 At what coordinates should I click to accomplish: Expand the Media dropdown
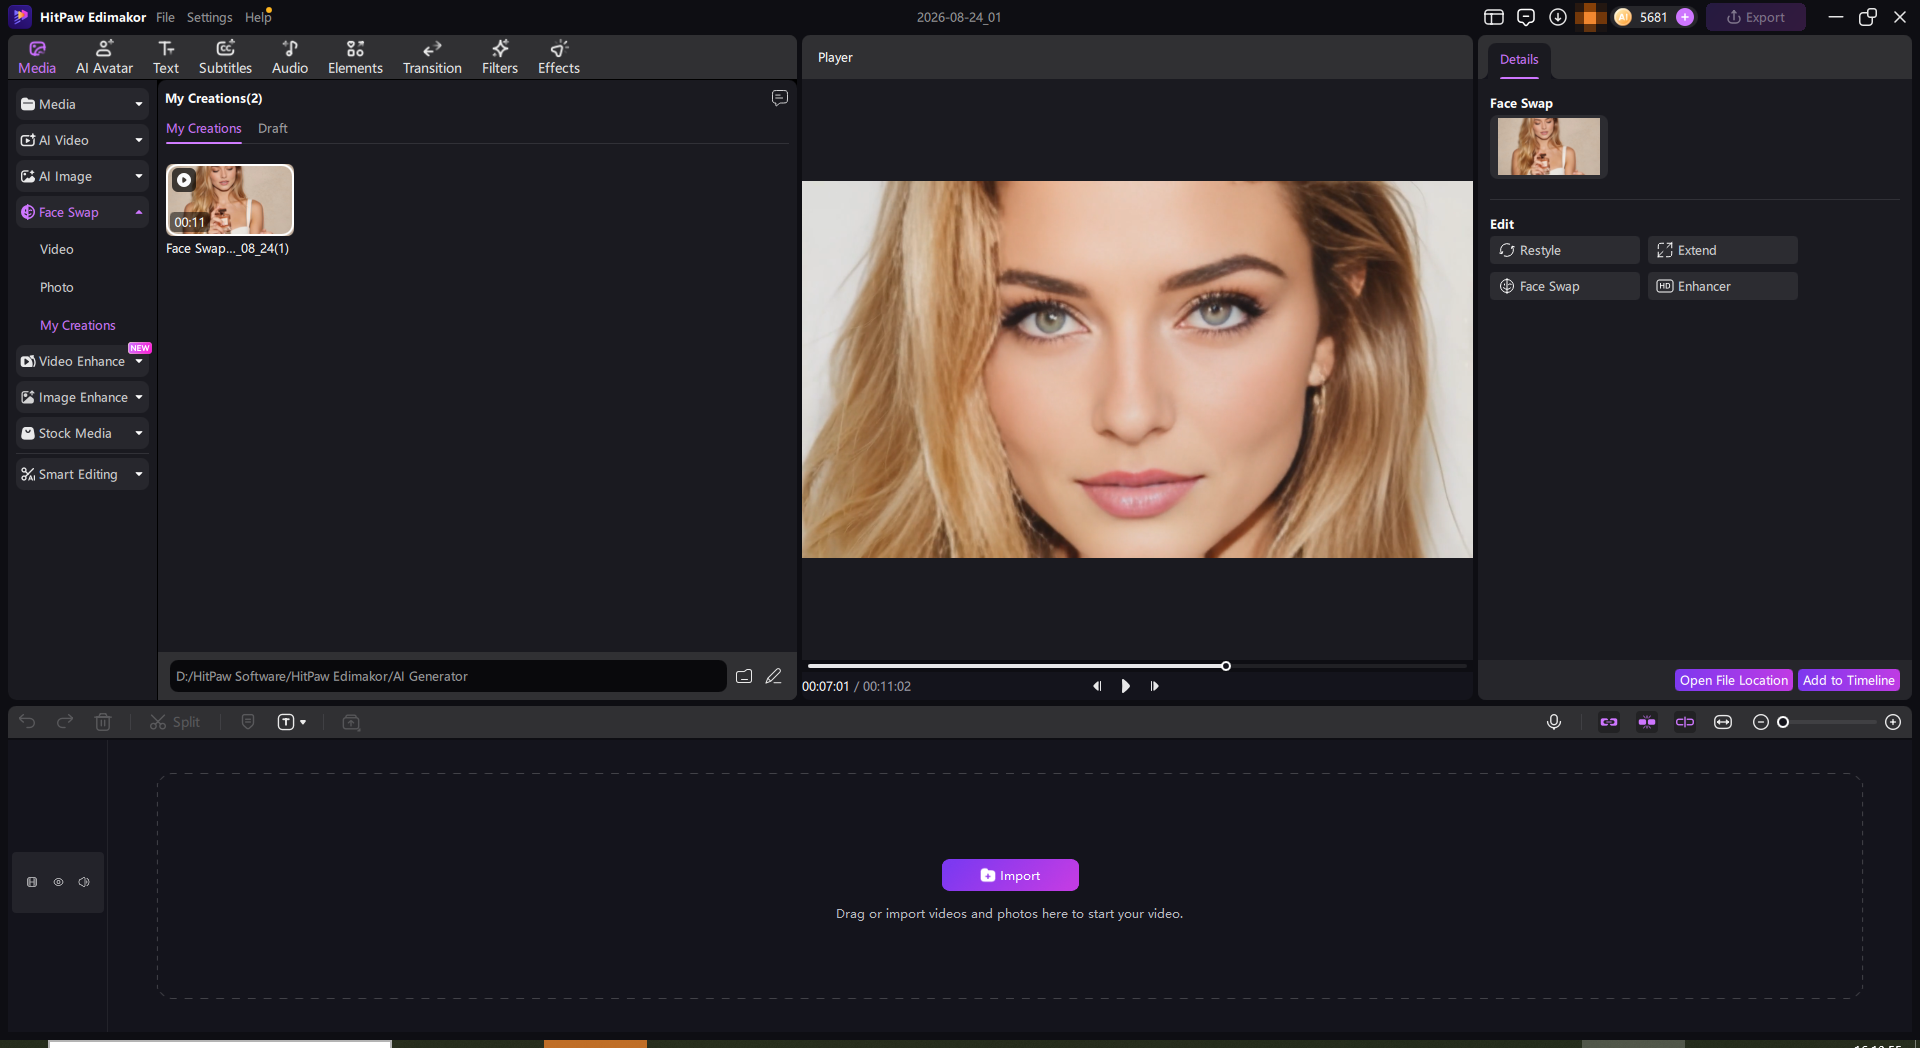[x=82, y=104]
